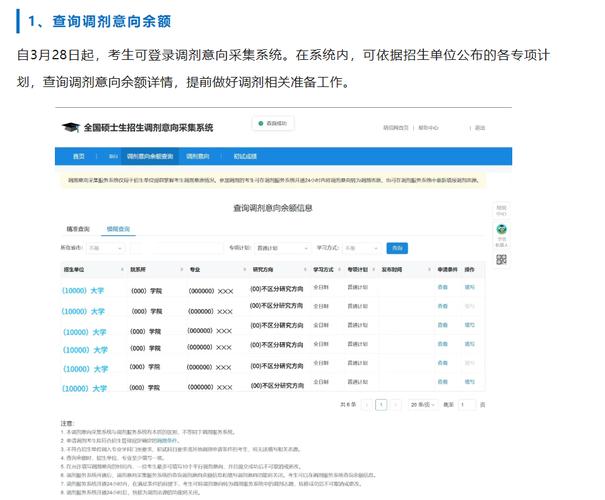Screen dimensions: 605x500
Task: Click the keyword text field beside 所在省市
Action: [177, 248]
